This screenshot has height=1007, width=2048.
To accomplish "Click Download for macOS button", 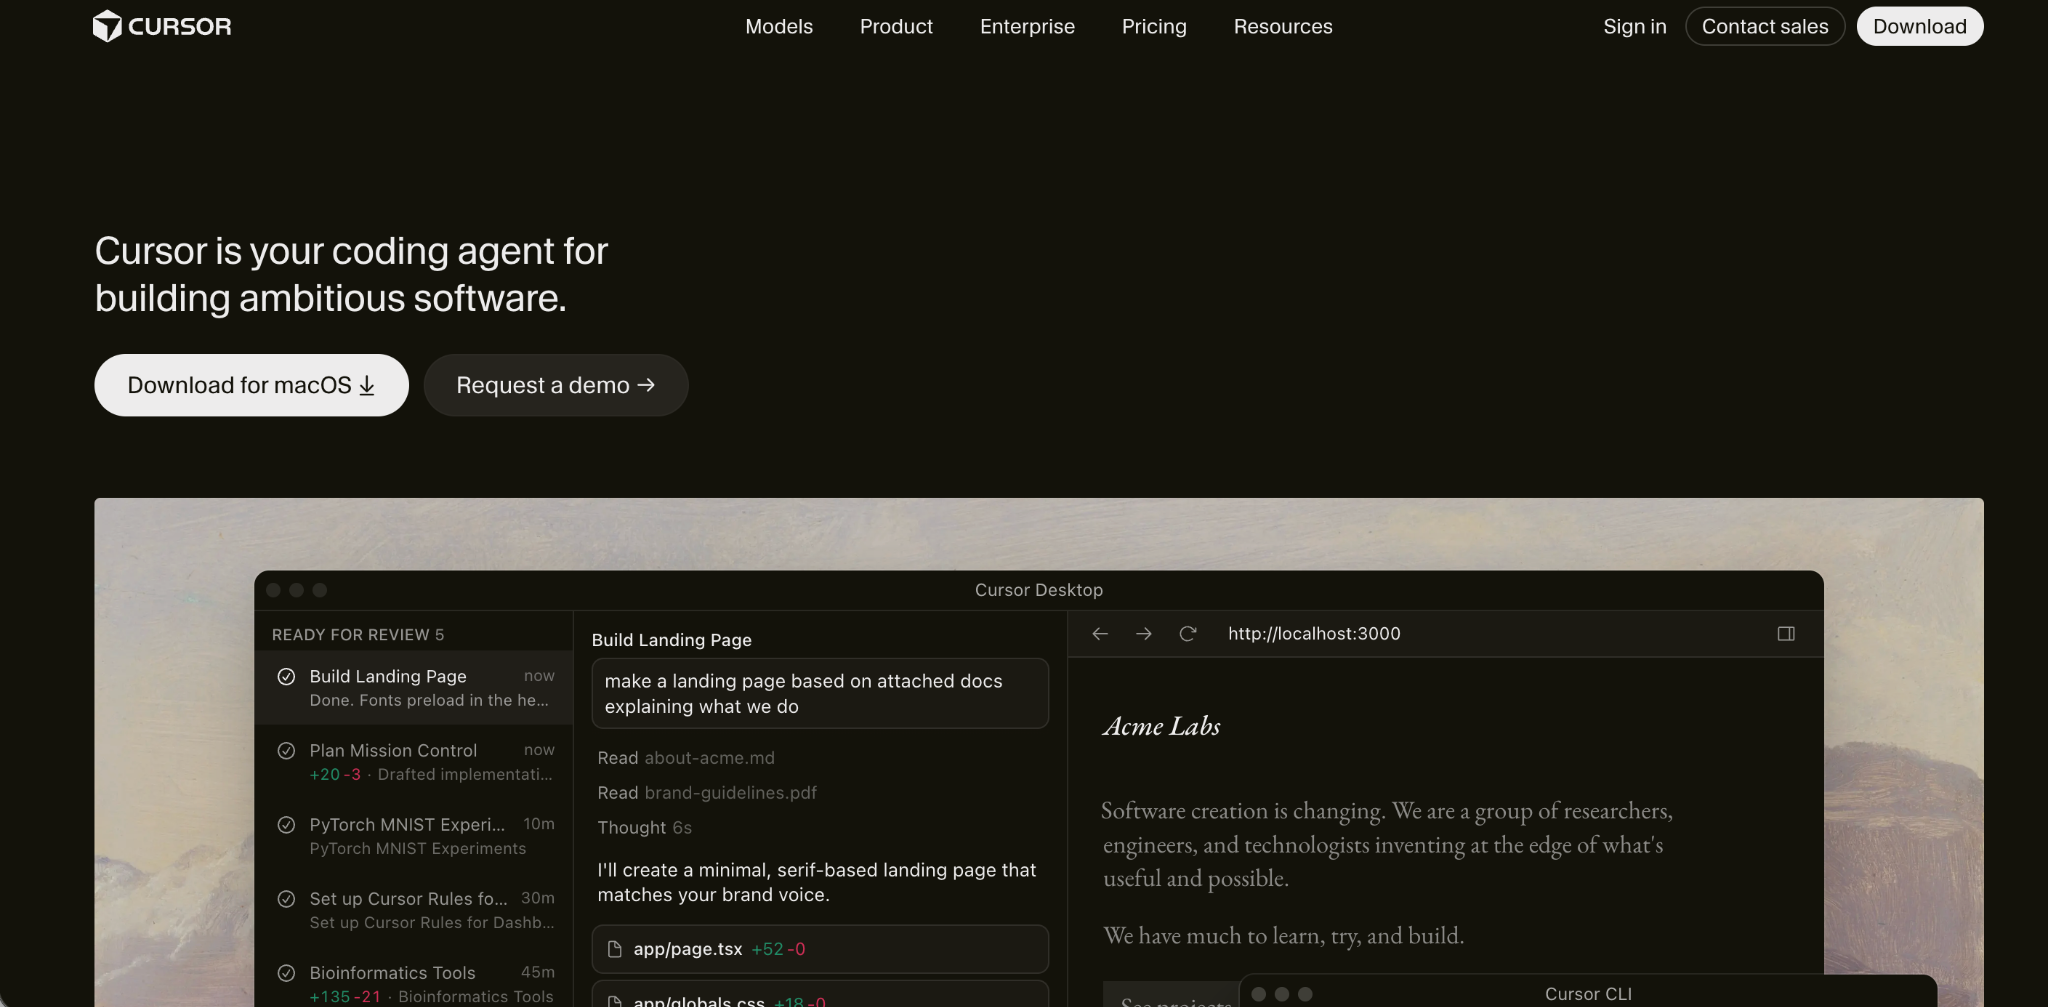I will [251, 385].
